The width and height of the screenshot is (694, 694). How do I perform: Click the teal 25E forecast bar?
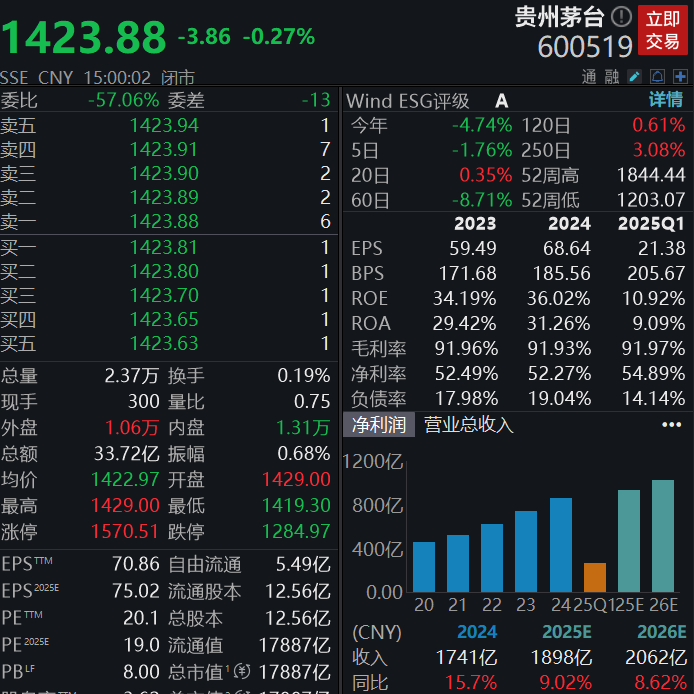tap(629, 541)
